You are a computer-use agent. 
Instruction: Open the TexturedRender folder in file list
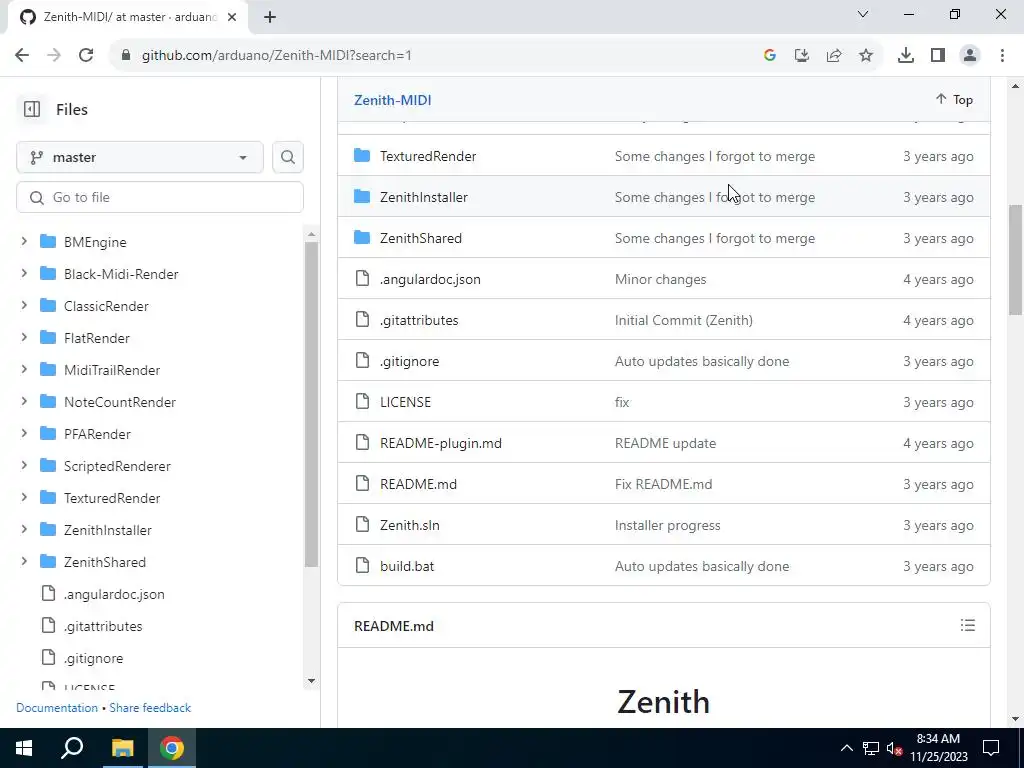coord(428,156)
